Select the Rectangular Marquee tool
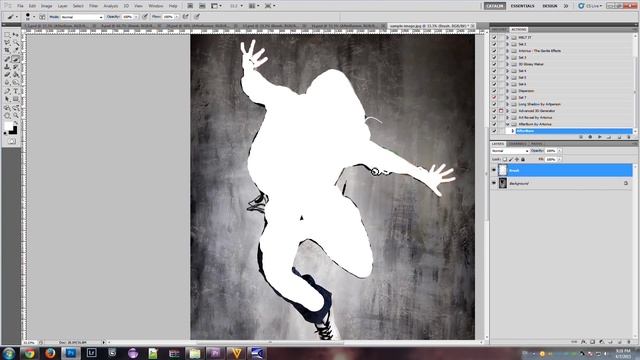The image size is (640, 360). pos(7,36)
